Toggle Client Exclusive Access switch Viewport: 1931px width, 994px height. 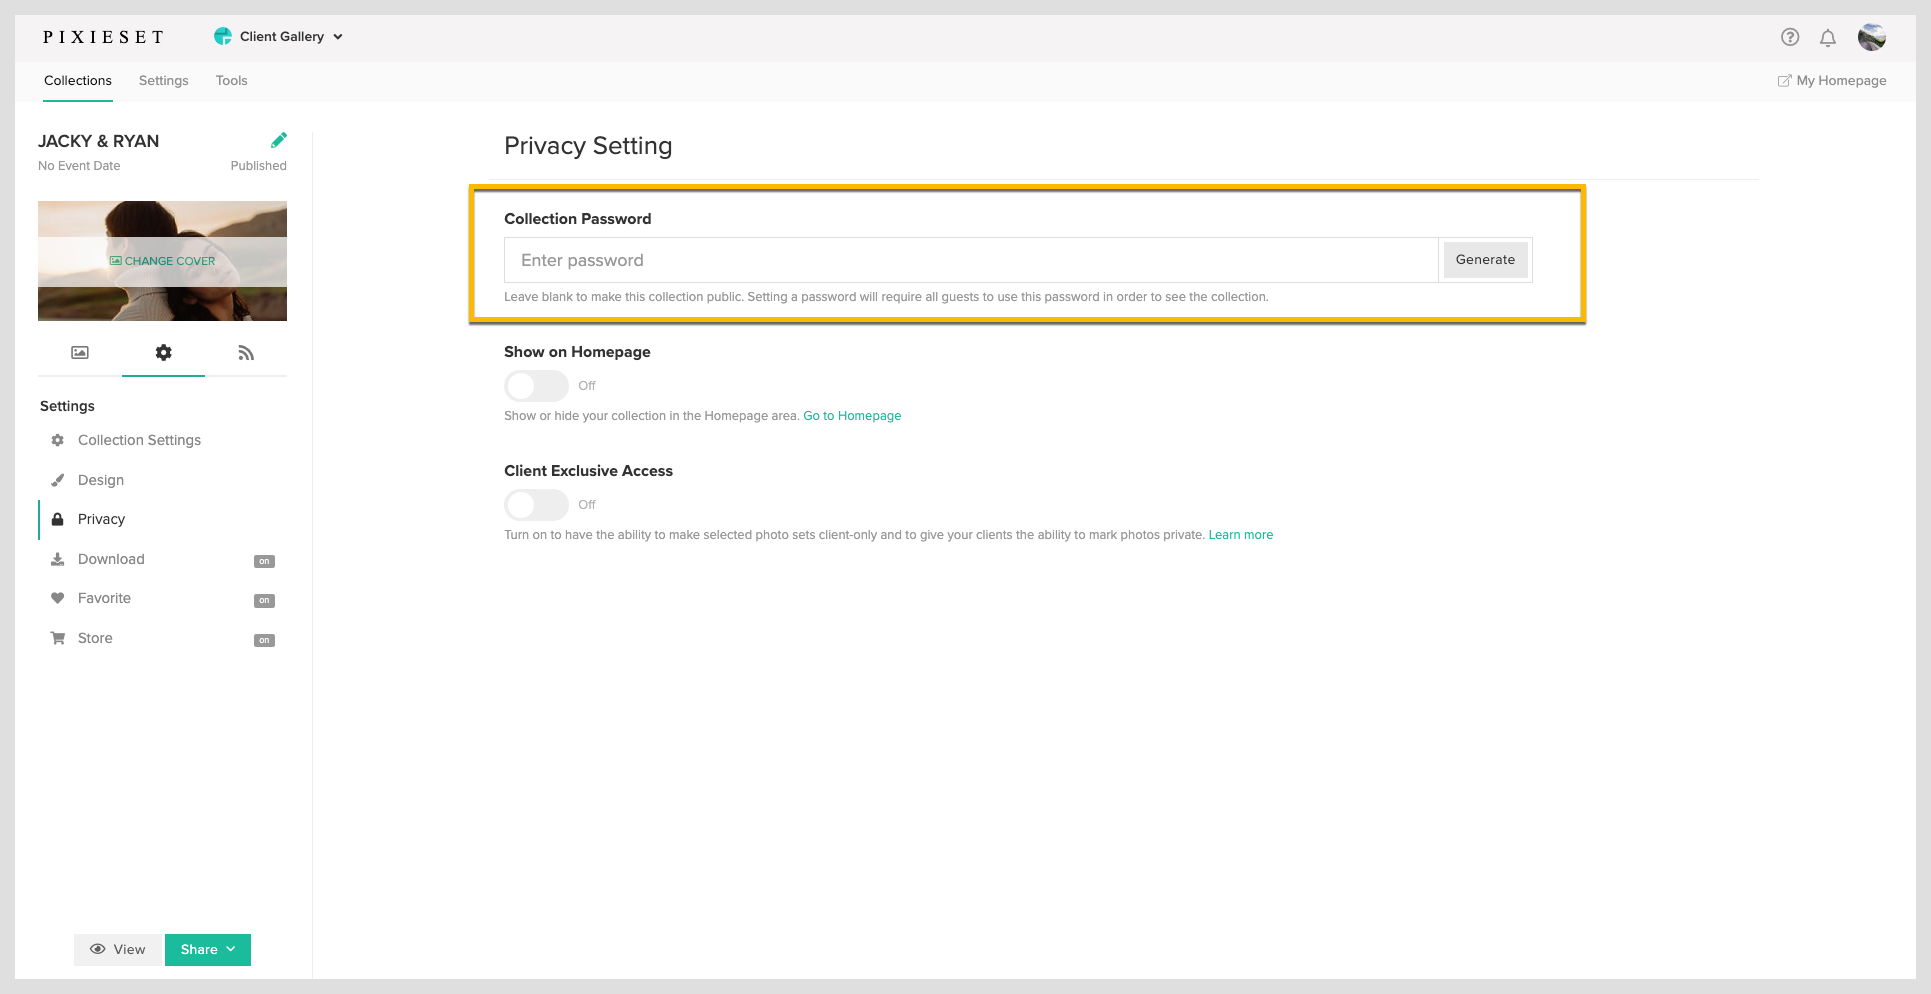tap(536, 505)
